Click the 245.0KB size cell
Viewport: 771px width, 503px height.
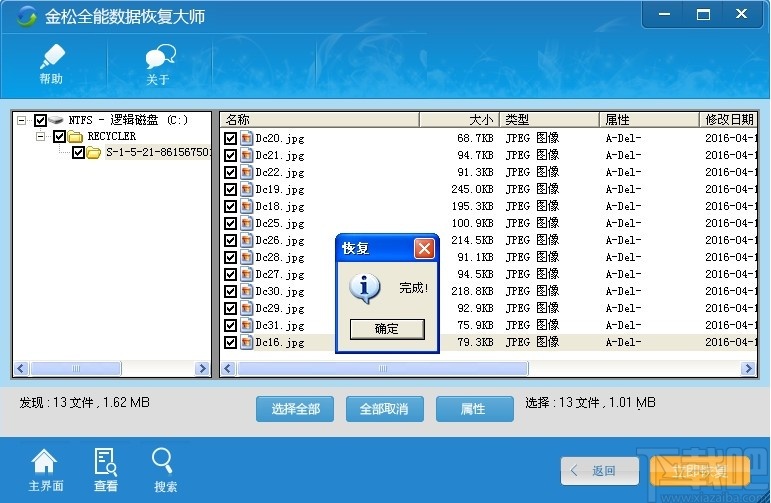click(472, 189)
